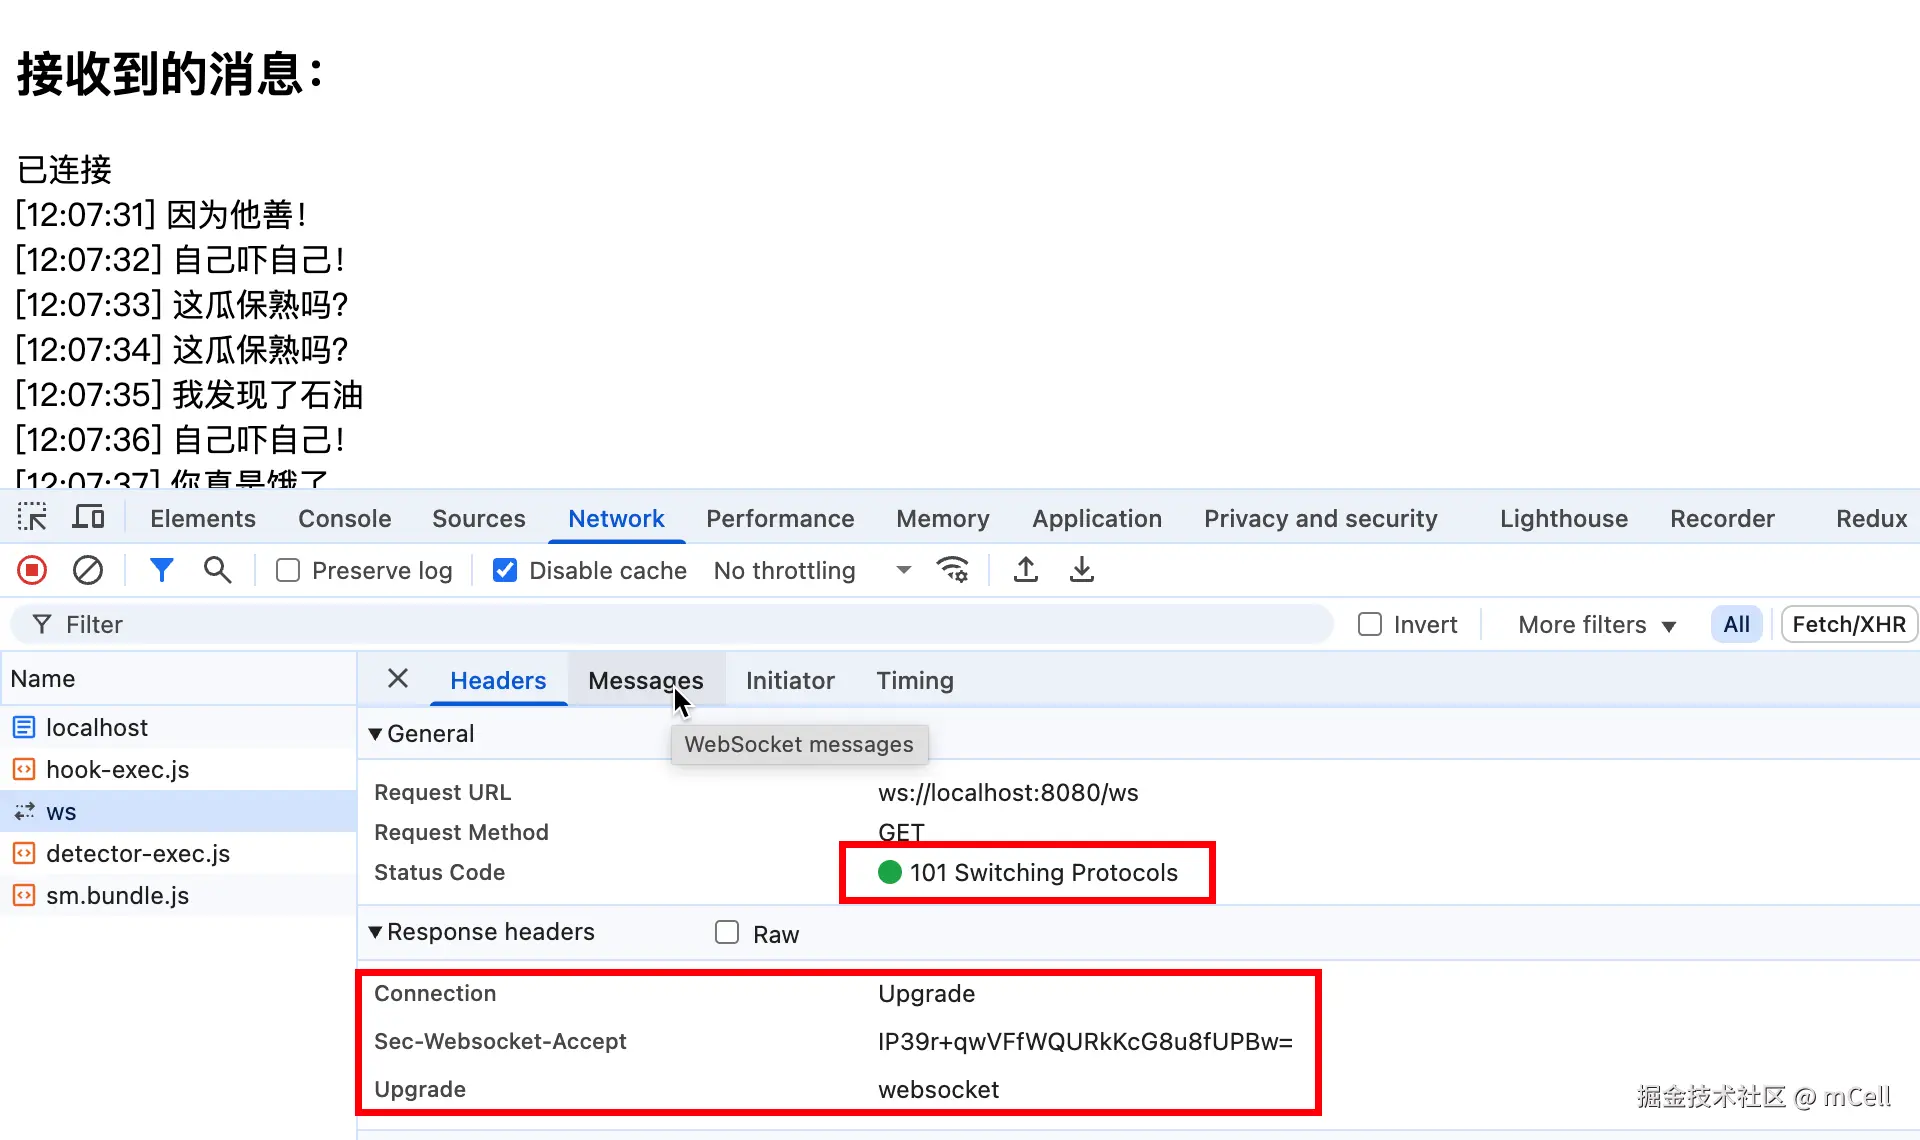Clear the network log
This screenshot has width=1920, height=1140.
tap(88, 570)
